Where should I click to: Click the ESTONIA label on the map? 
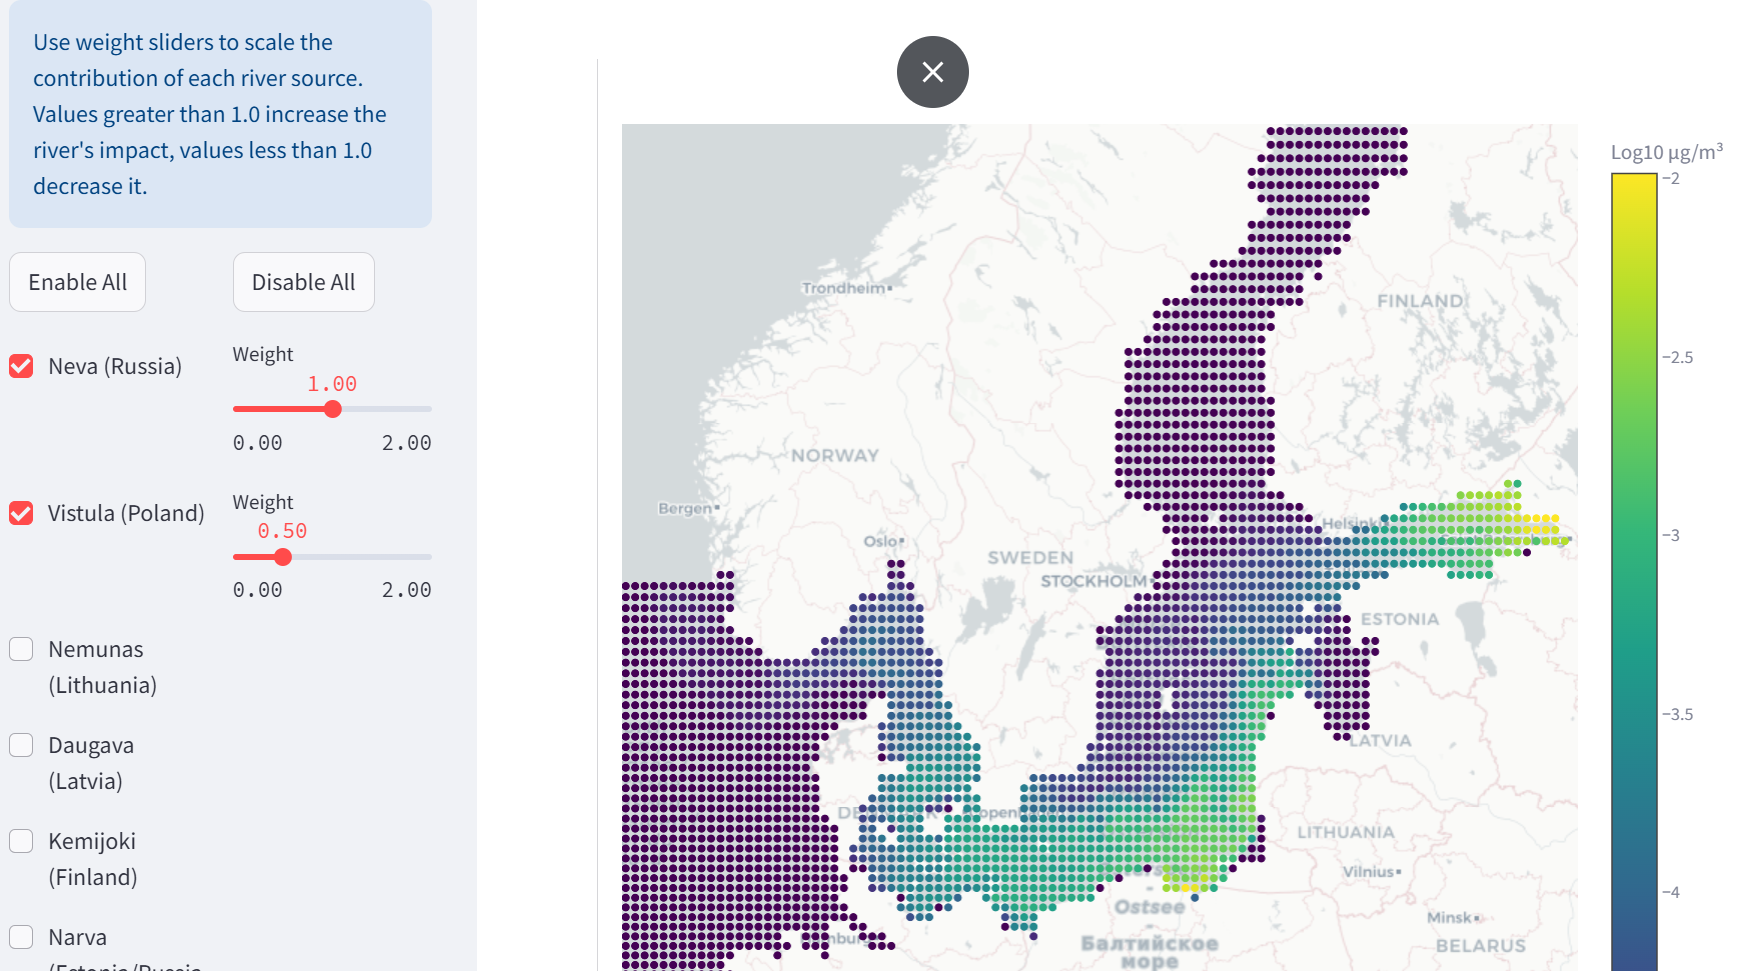point(1399,619)
